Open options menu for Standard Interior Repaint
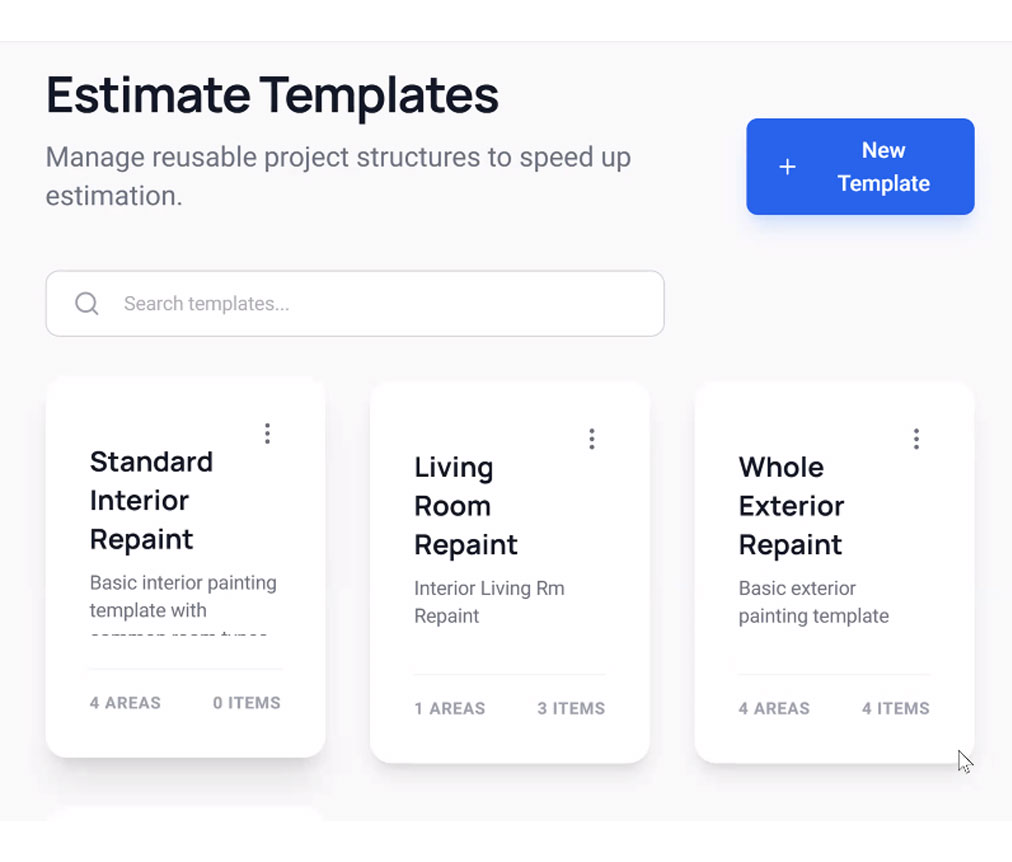1012x862 pixels. [x=267, y=434]
